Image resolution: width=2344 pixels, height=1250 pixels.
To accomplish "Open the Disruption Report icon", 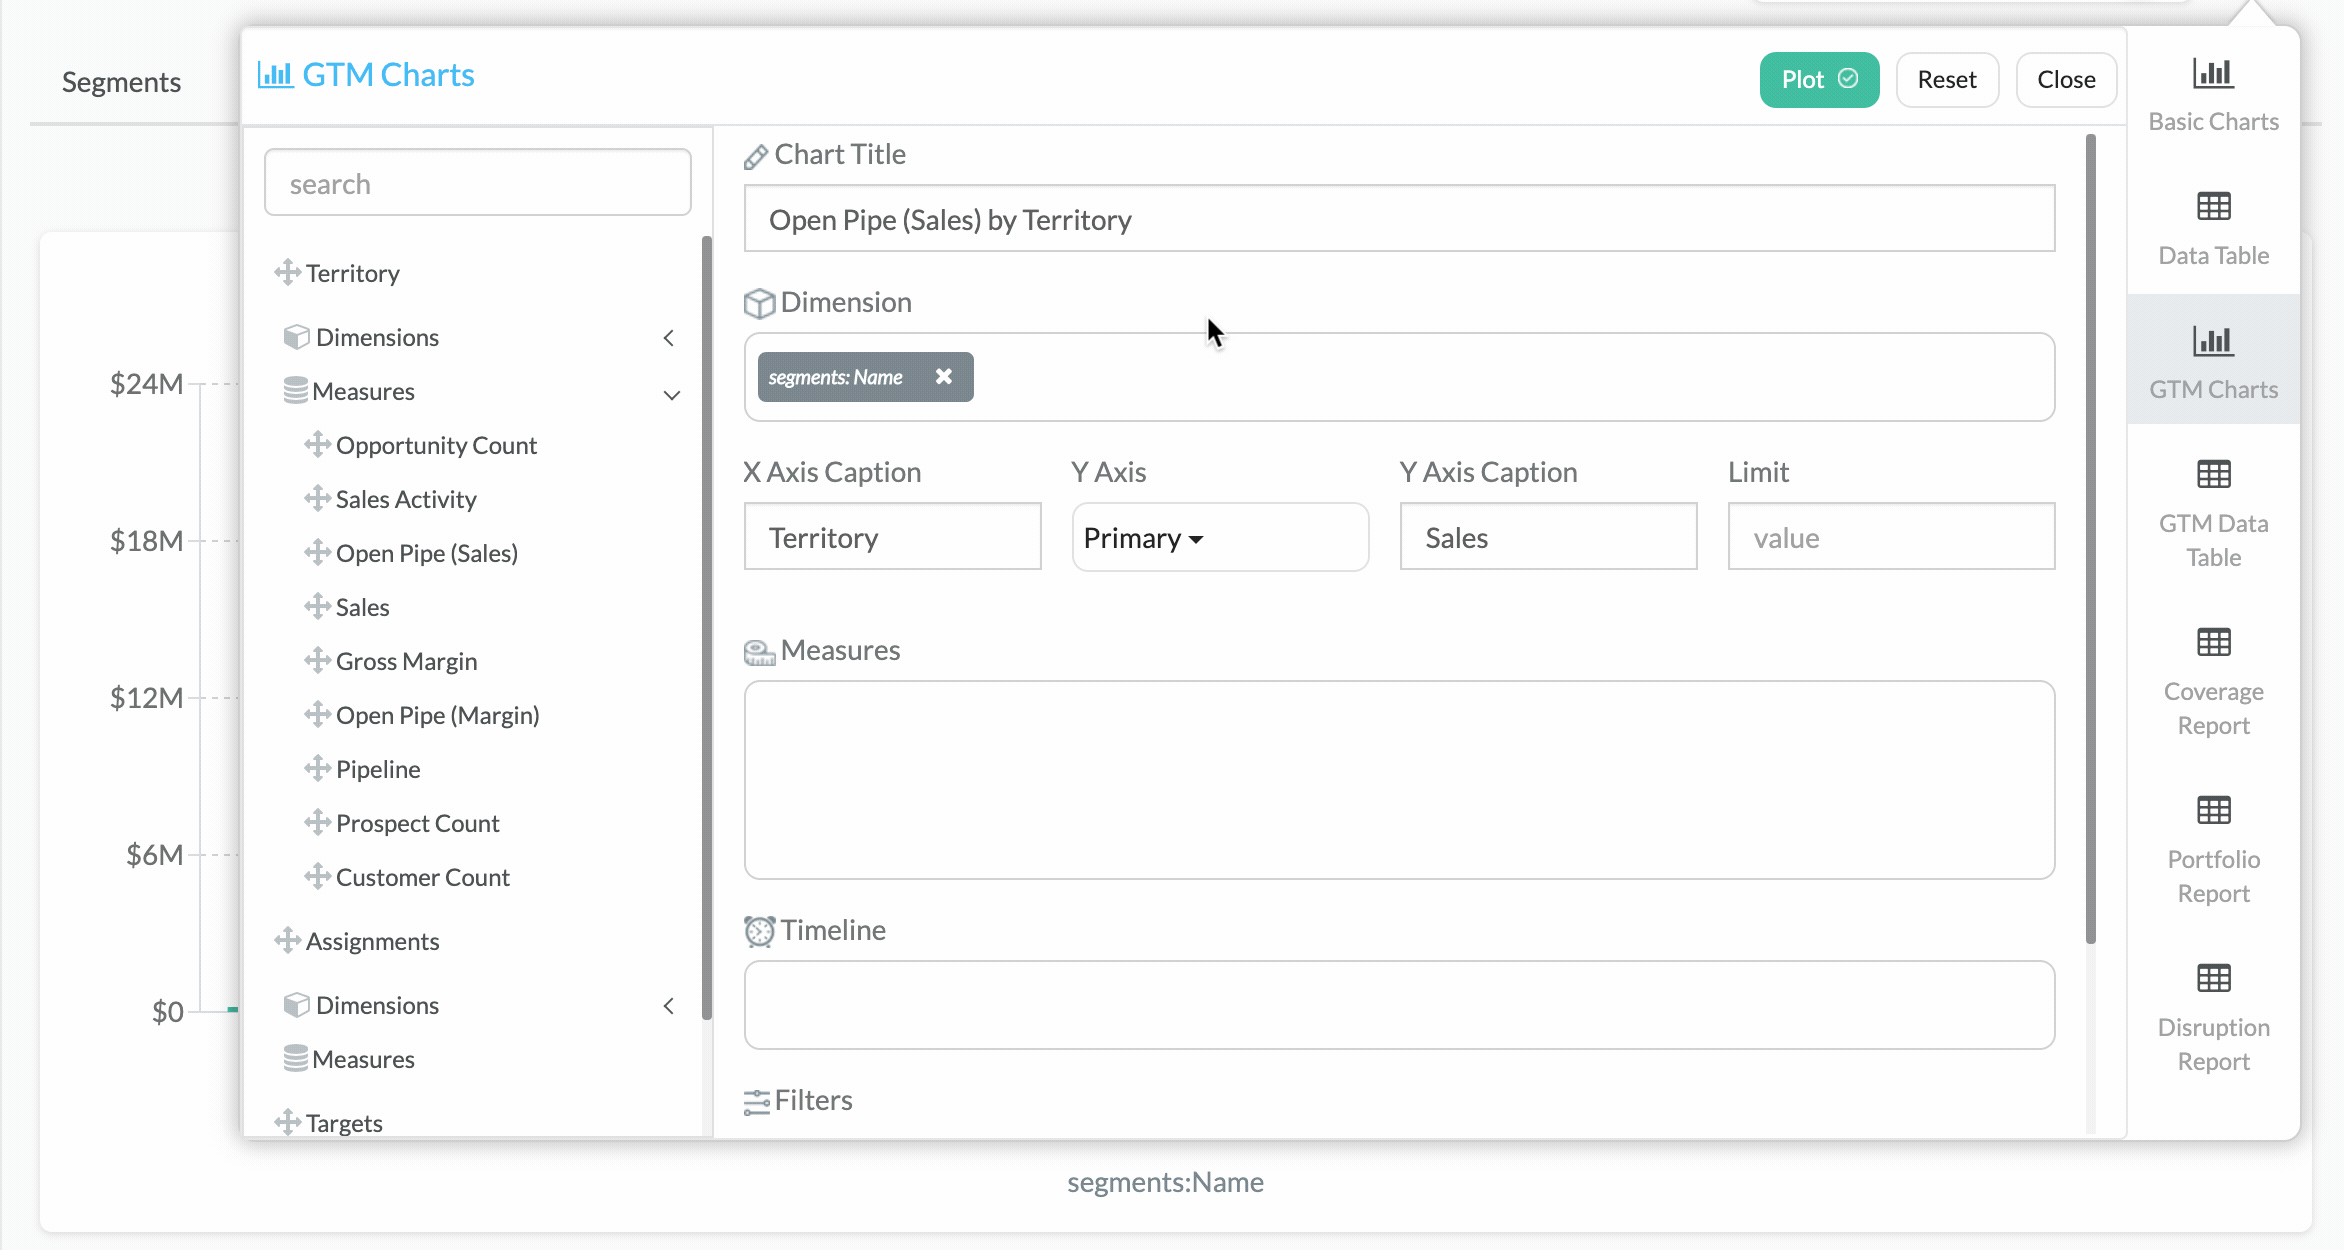I will click(x=2213, y=979).
